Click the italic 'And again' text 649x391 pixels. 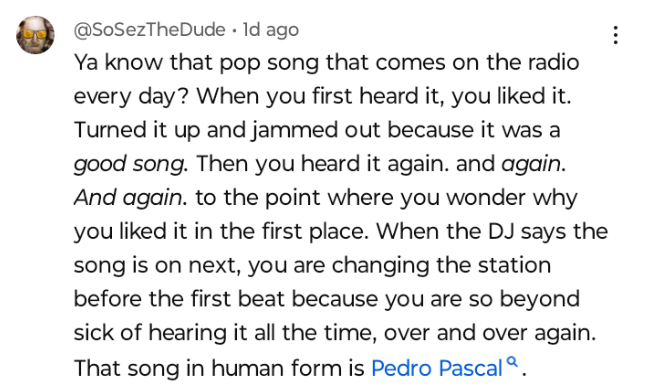coord(127,197)
